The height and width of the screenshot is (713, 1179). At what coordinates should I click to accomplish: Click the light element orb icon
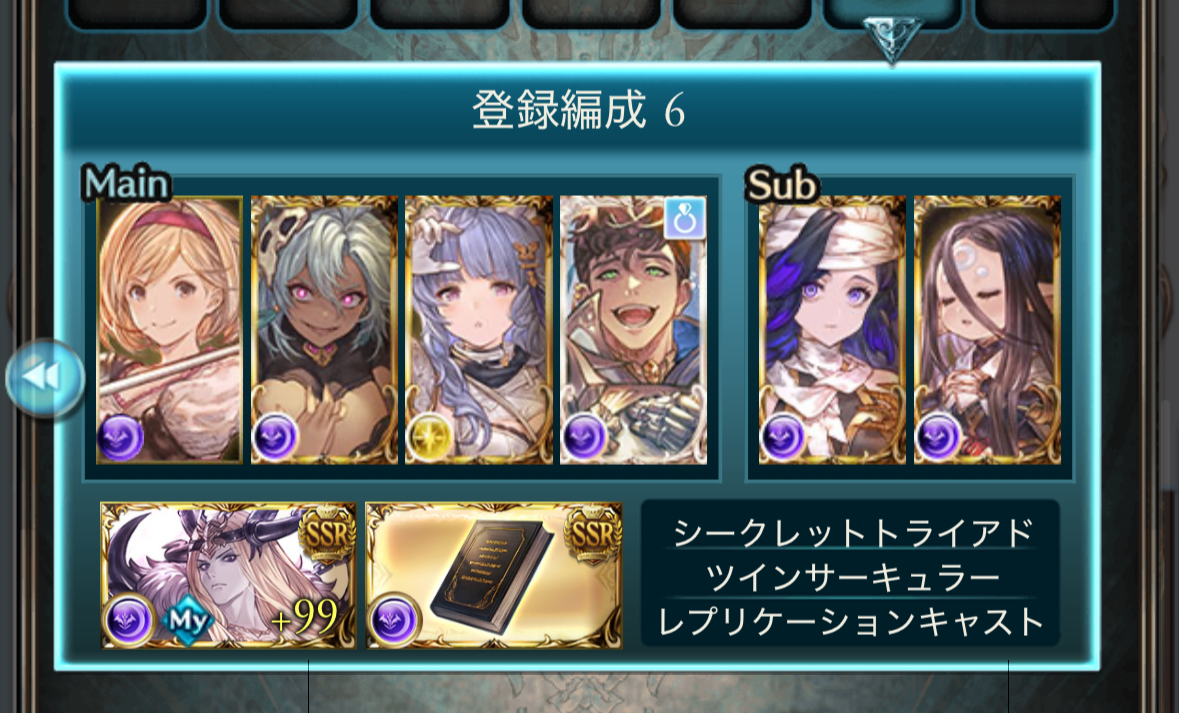click(429, 437)
